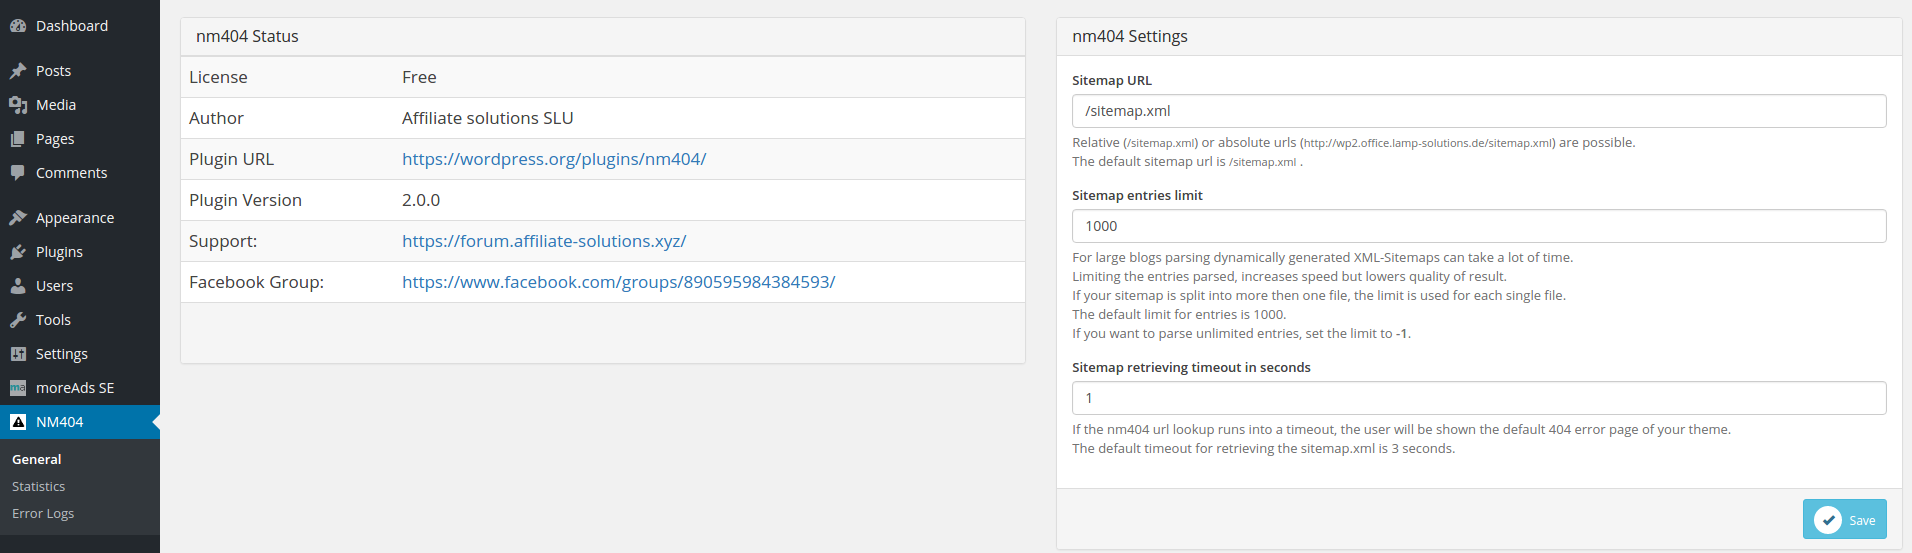Click the 'Affiliate solutions SLU' author value
This screenshot has height=553, width=1912.
(488, 118)
